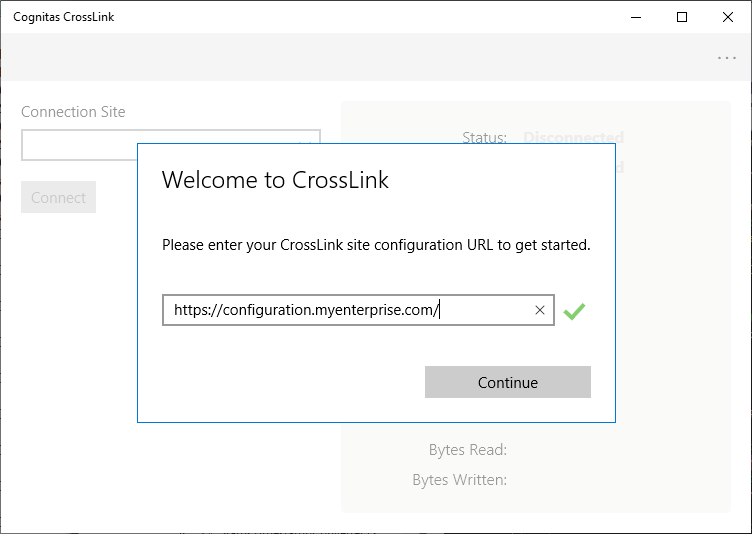Click the Connection Site label
Screen dimensions: 752x534
tap(73, 112)
